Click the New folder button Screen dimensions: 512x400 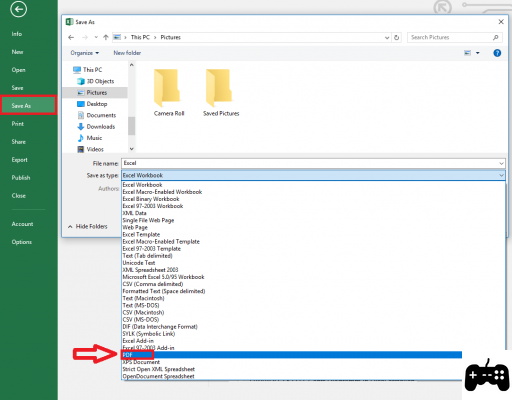127,53
